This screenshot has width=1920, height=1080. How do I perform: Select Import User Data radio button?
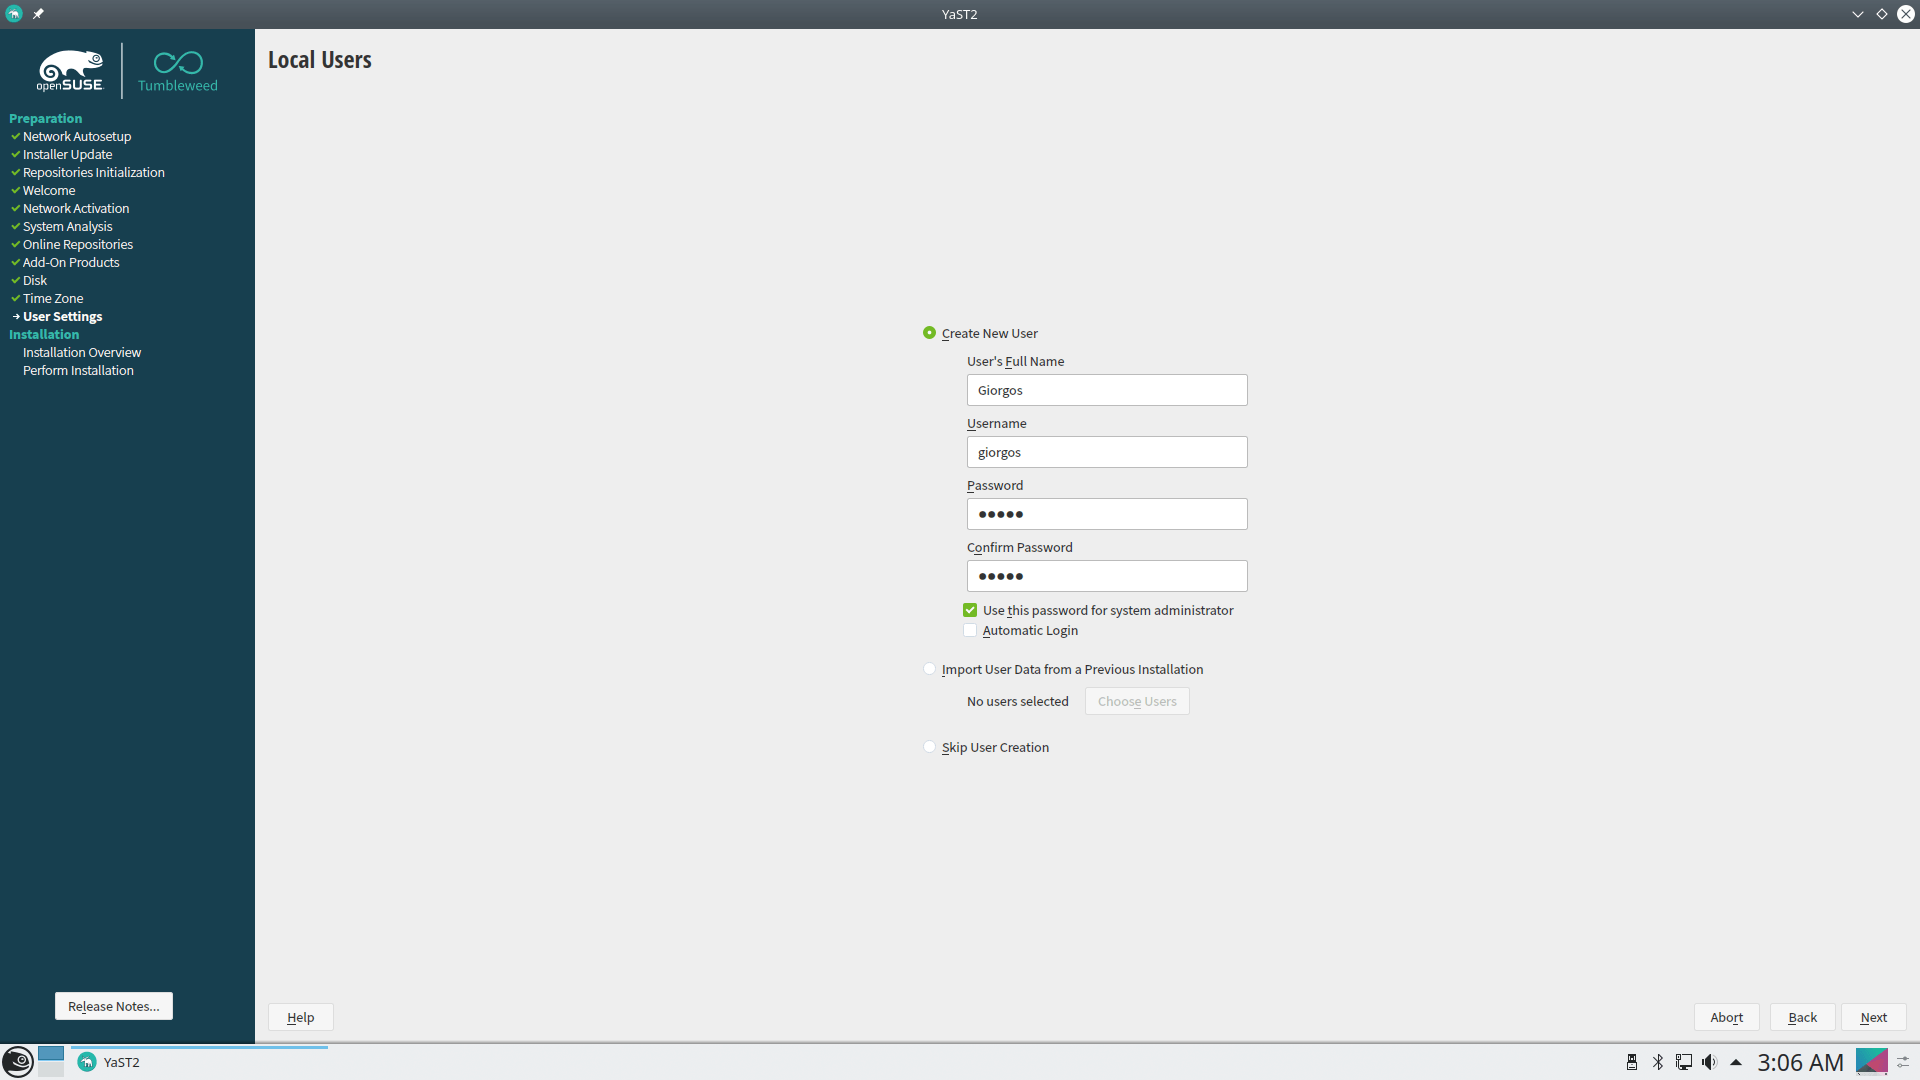930,669
